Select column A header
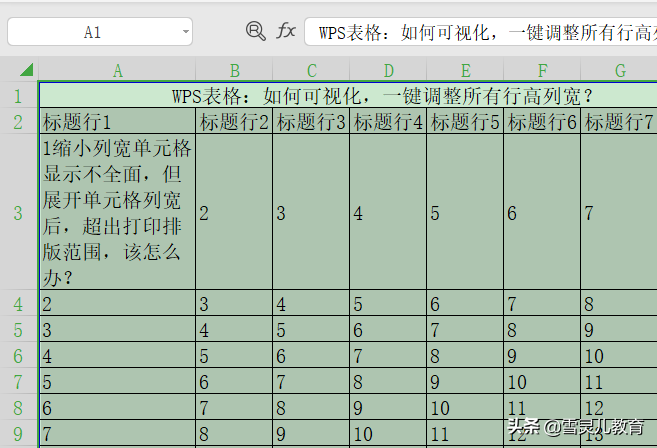 point(117,70)
